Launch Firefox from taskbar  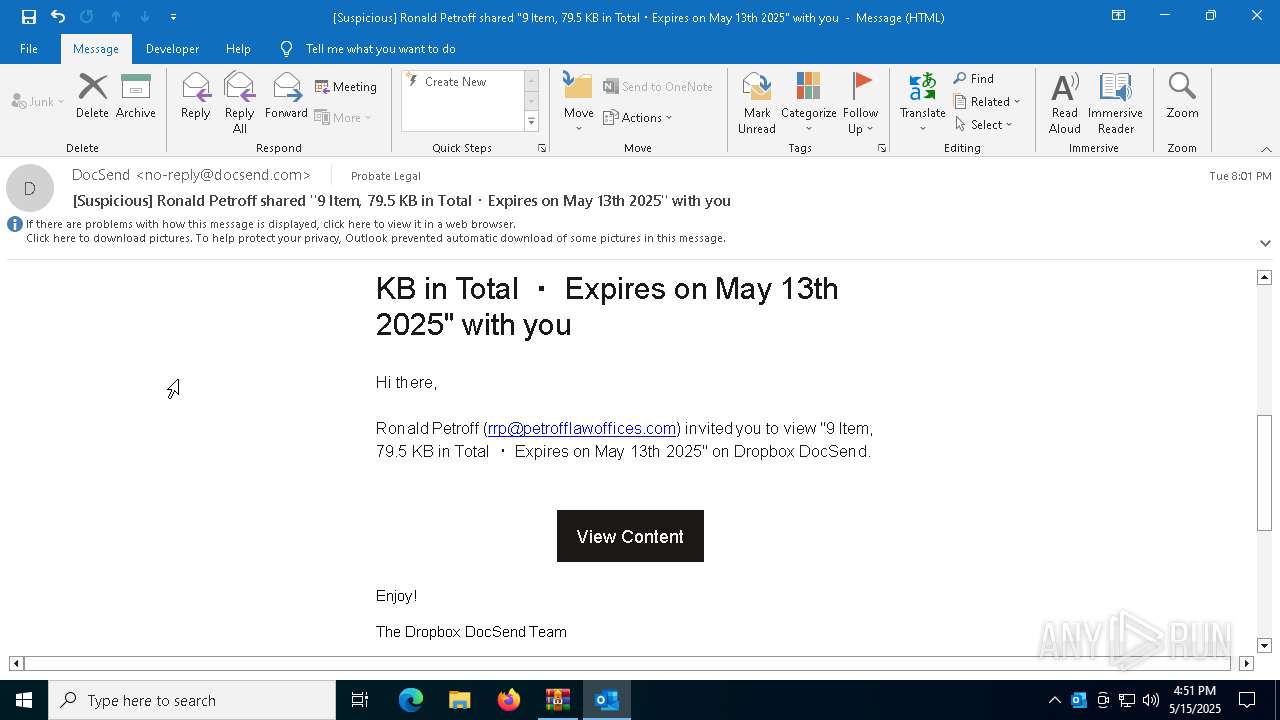pyautogui.click(x=509, y=700)
